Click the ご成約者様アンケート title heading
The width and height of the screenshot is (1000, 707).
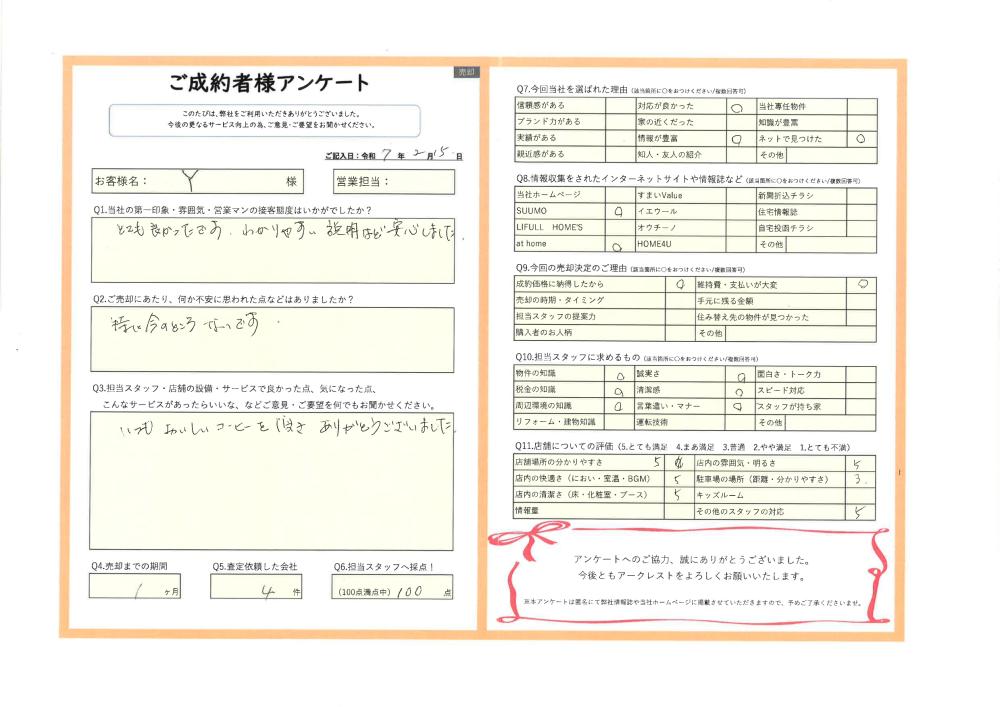tap(270, 84)
